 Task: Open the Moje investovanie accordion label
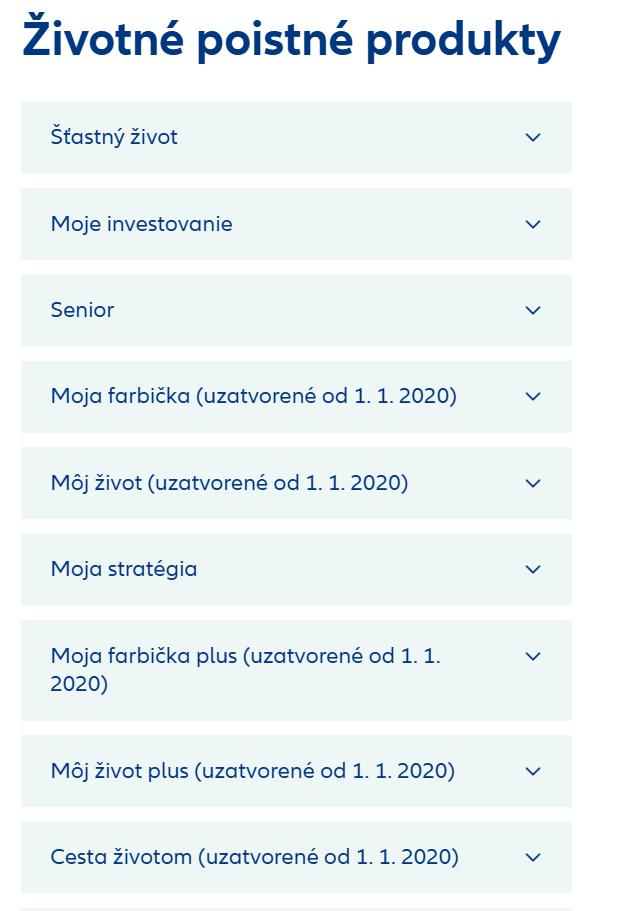[x=141, y=224]
